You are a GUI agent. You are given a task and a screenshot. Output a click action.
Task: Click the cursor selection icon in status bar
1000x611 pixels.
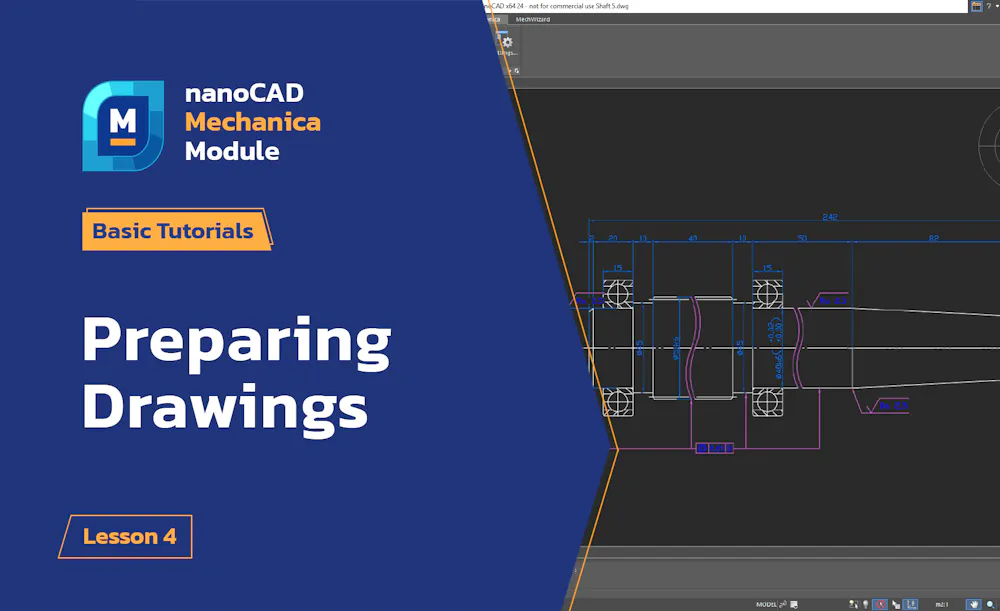click(896, 604)
